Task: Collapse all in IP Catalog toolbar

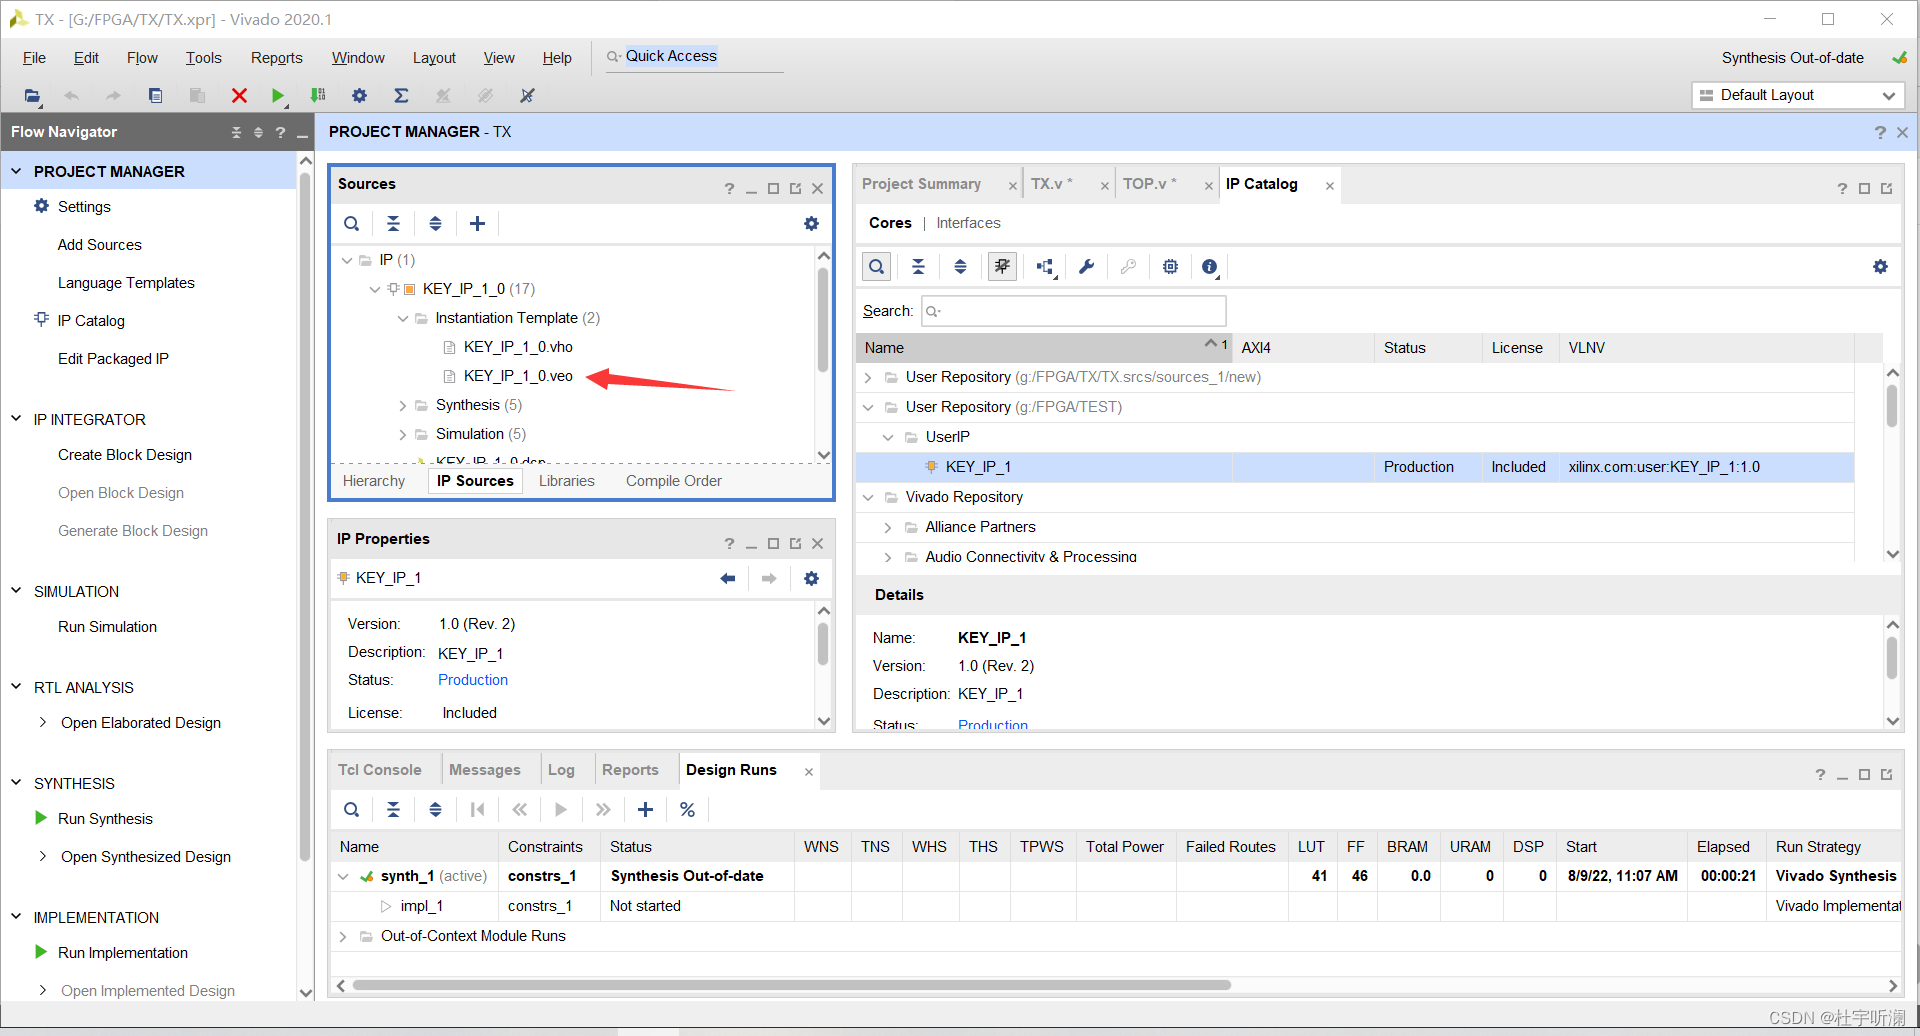Action: (x=918, y=267)
